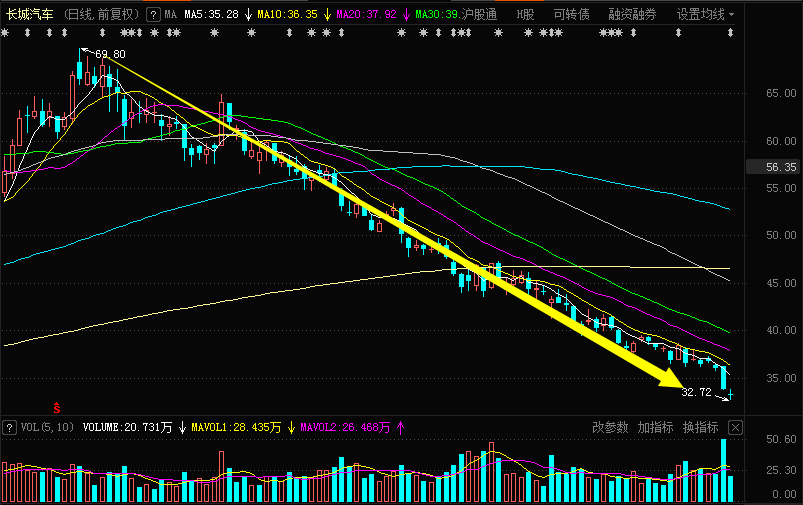Click the help question-mark icon beside 前复权
Viewport: 803px width, 505px height.
(x=151, y=15)
